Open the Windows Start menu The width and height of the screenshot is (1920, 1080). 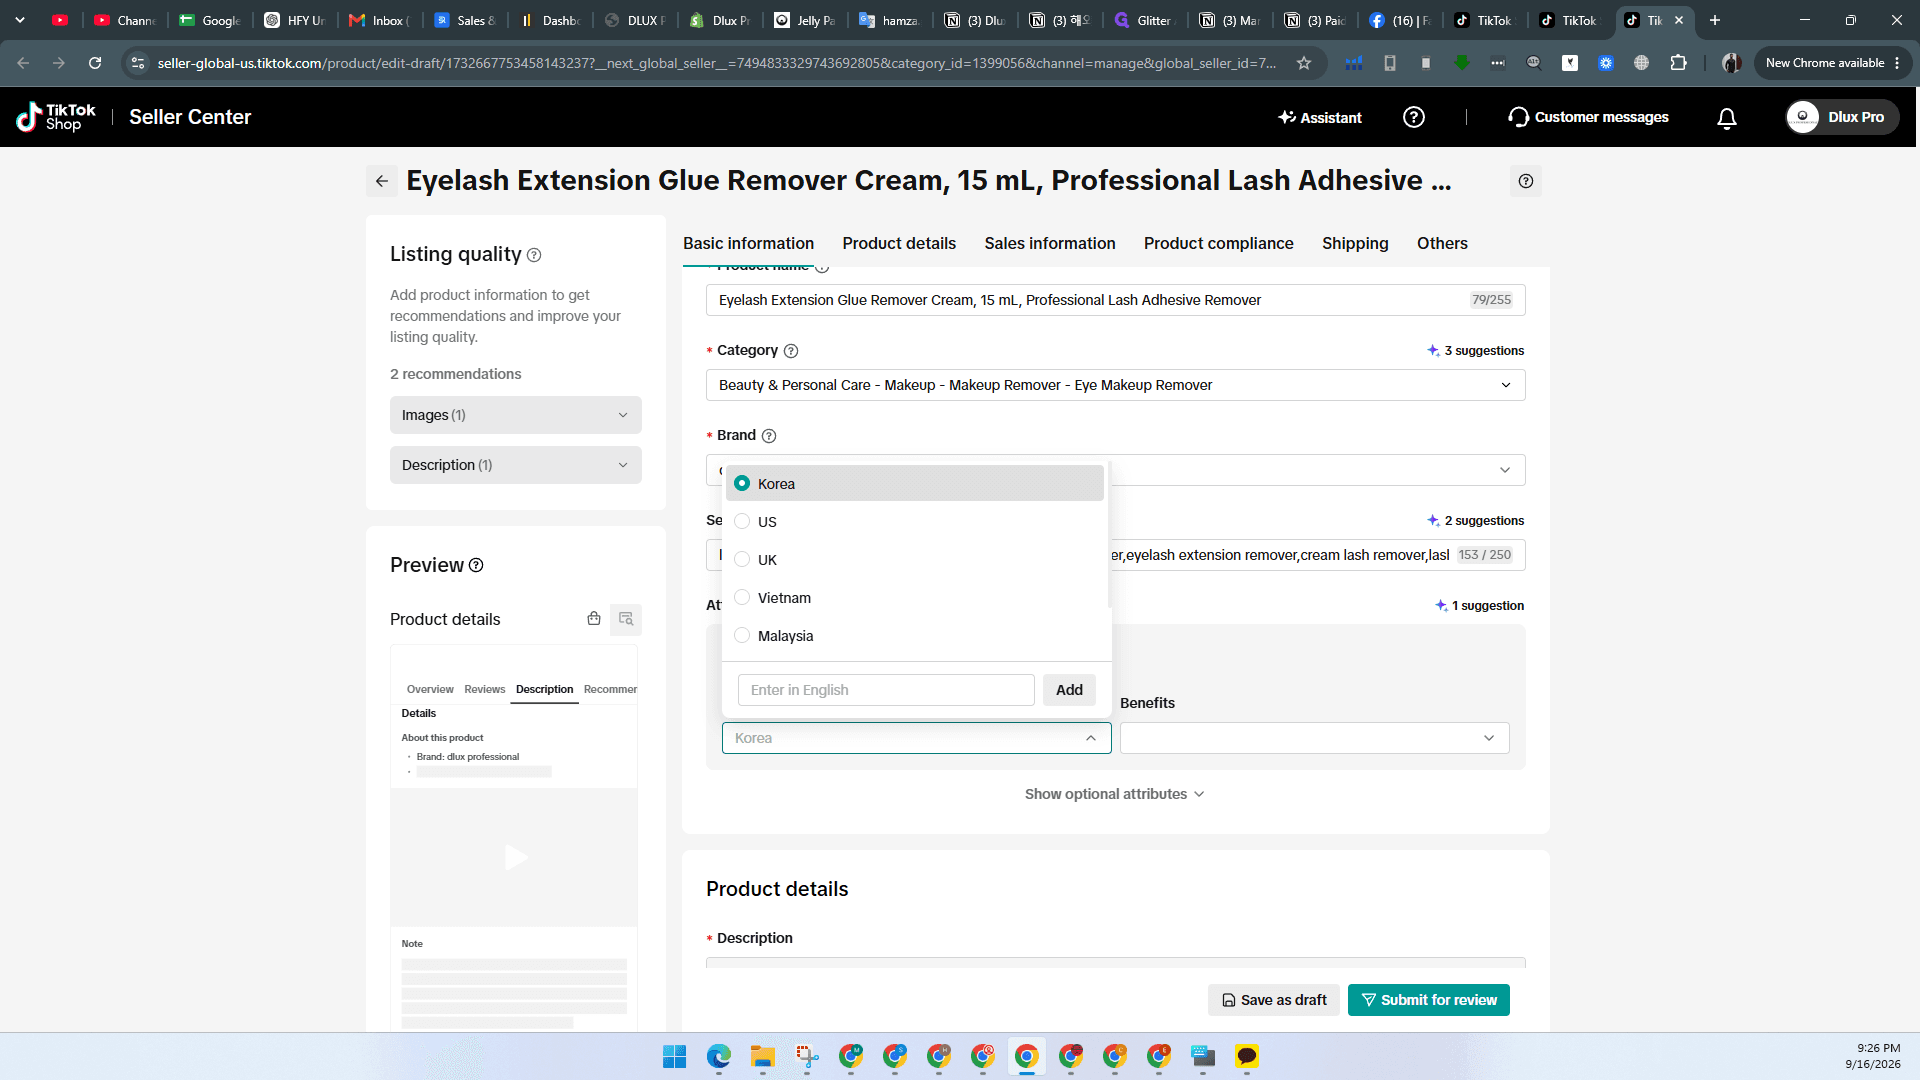pyautogui.click(x=675, y=1056)
